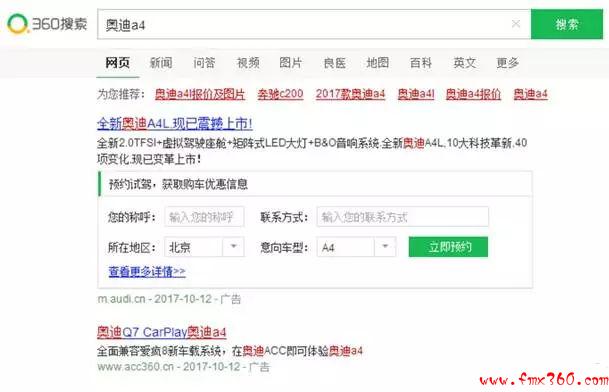The image size is (609, 392).
Task: Switch to the 新闻 tab
Action: [161, 63]
